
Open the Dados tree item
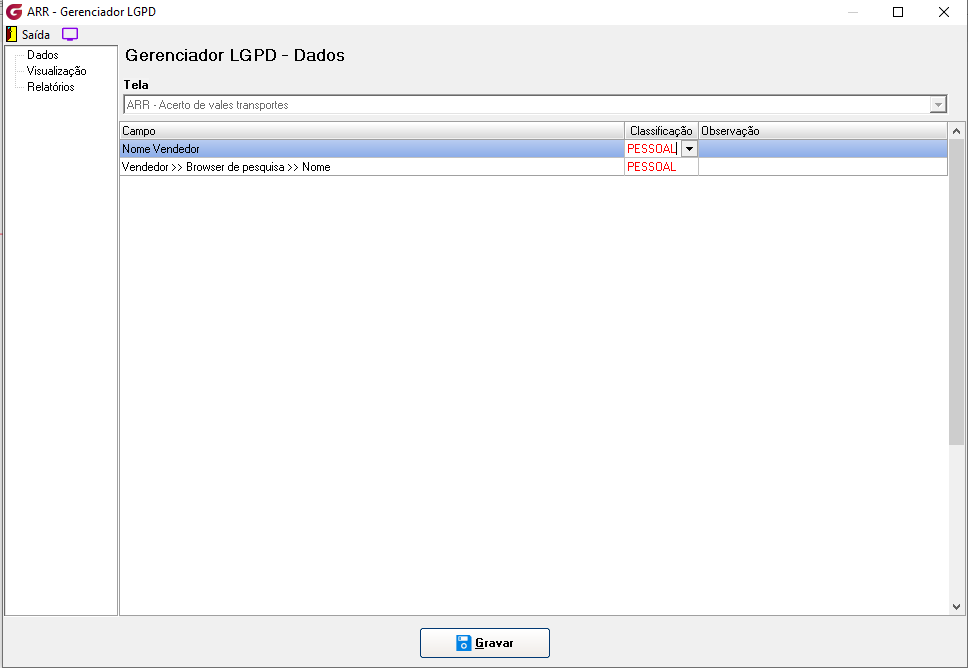(x=43, y=55)
